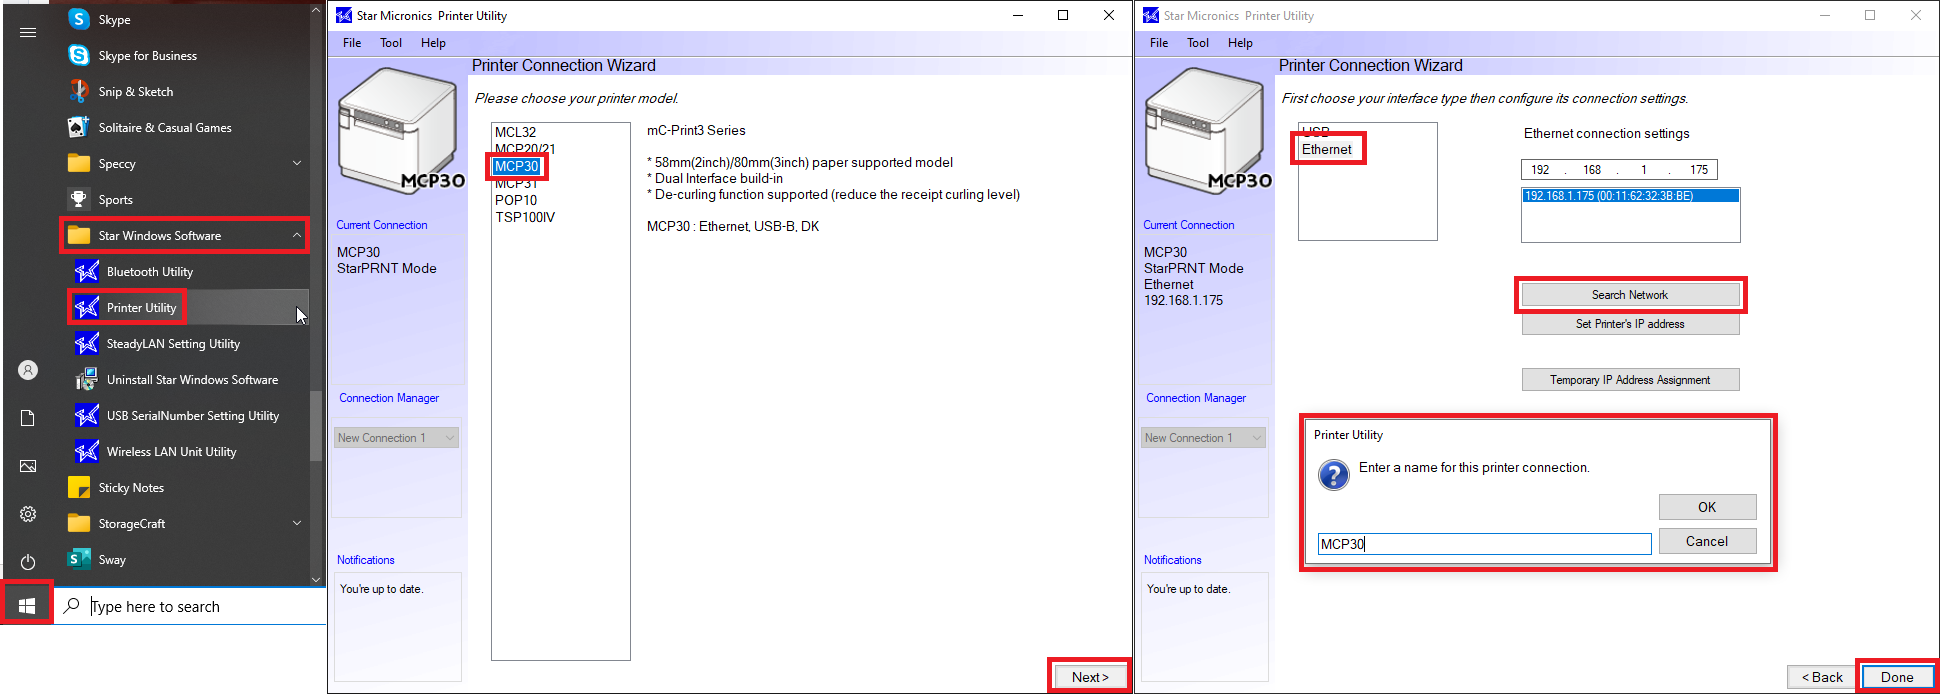Open Tool menu in left Printer Utility window
This screenshot has width=1942, height=696.
point(391,43)
